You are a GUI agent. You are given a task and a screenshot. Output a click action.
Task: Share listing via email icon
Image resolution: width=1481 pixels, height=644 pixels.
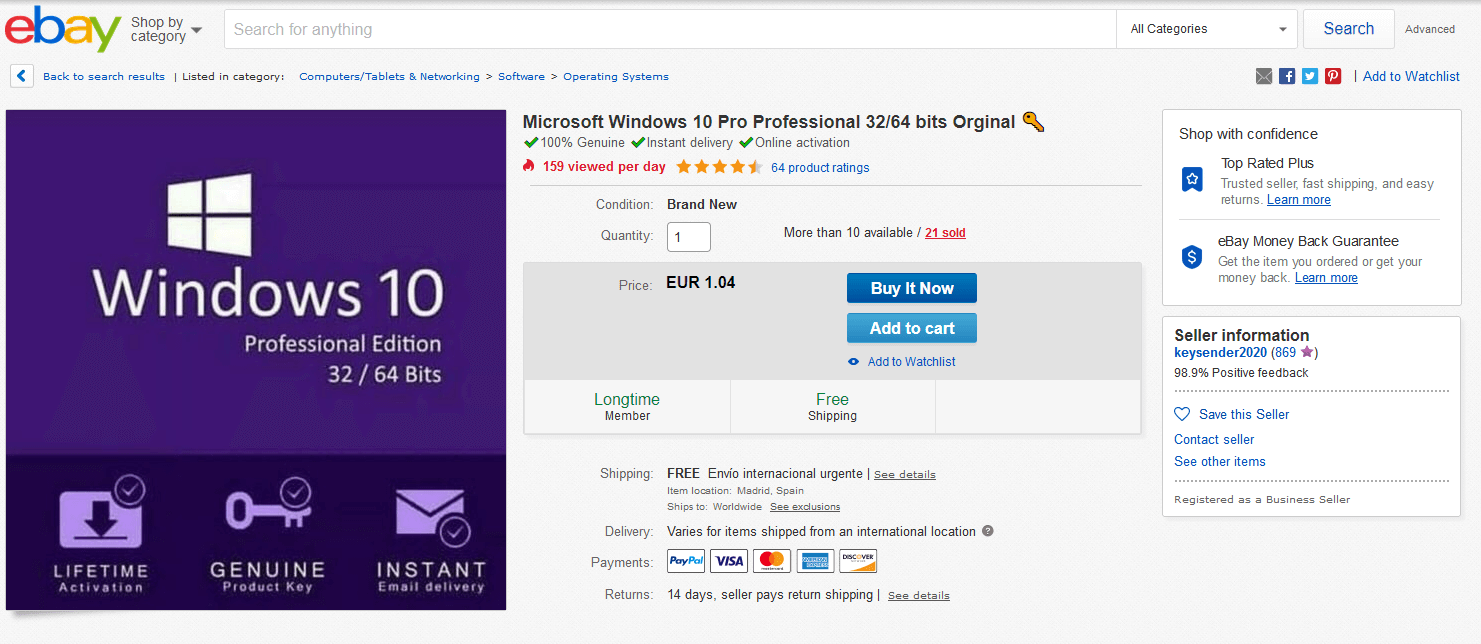[x=1264, y=76]
